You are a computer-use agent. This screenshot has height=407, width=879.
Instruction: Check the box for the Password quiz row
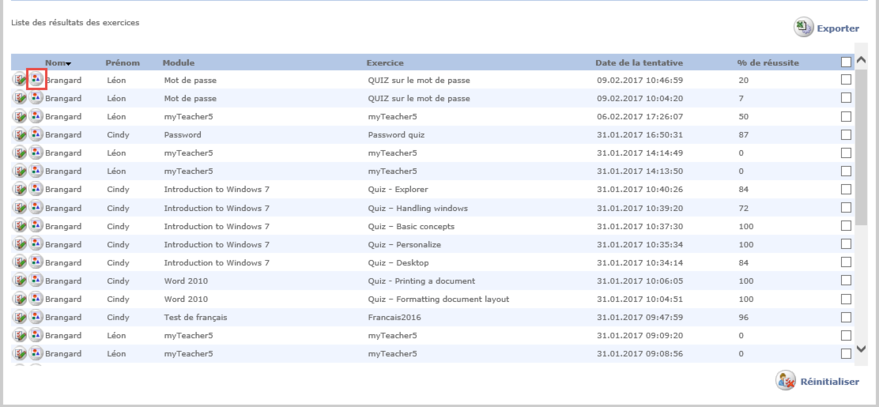[847, 135]
